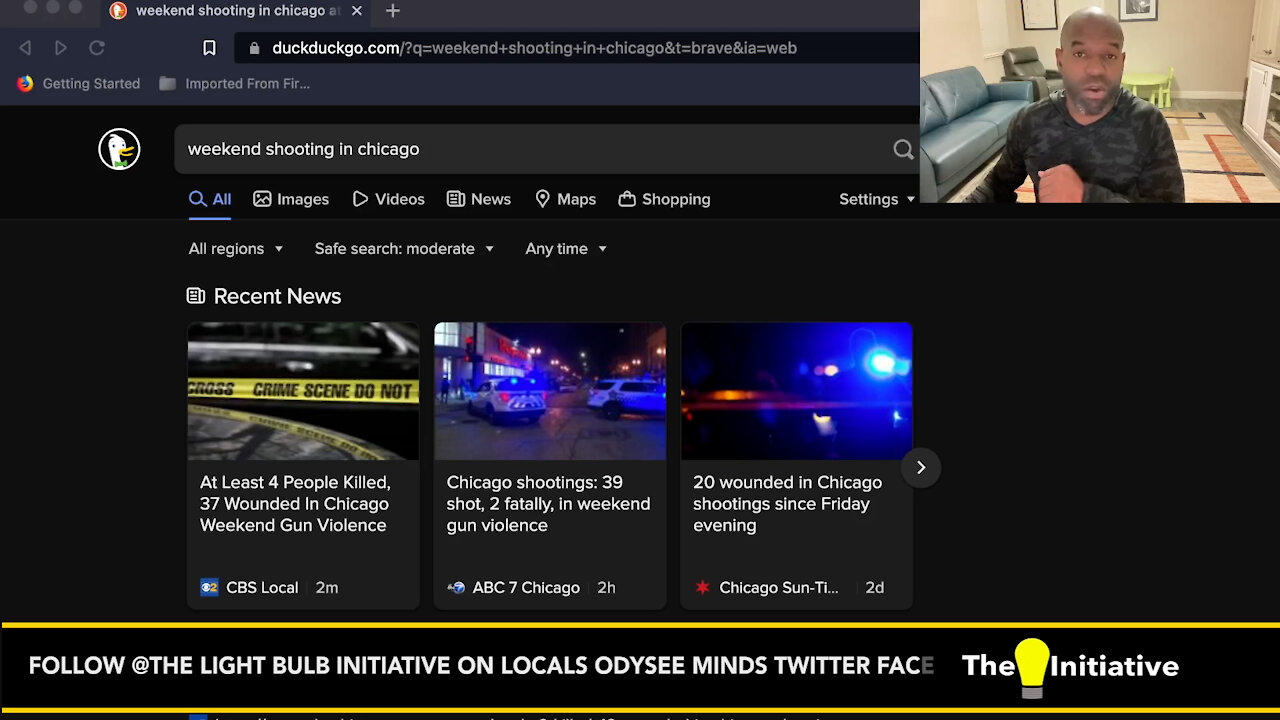
Task: Switch to the Images tab
Action: click(291, 199)
